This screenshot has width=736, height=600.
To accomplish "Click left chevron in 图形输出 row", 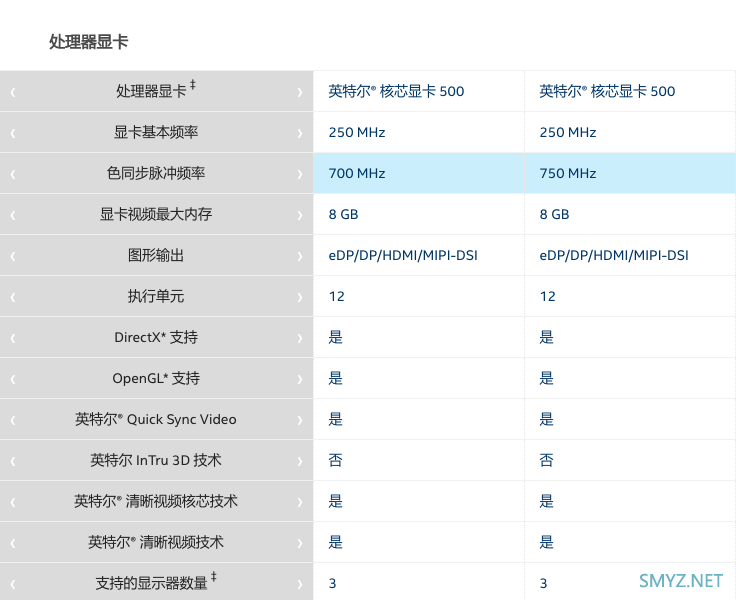I will click(13, 256).
